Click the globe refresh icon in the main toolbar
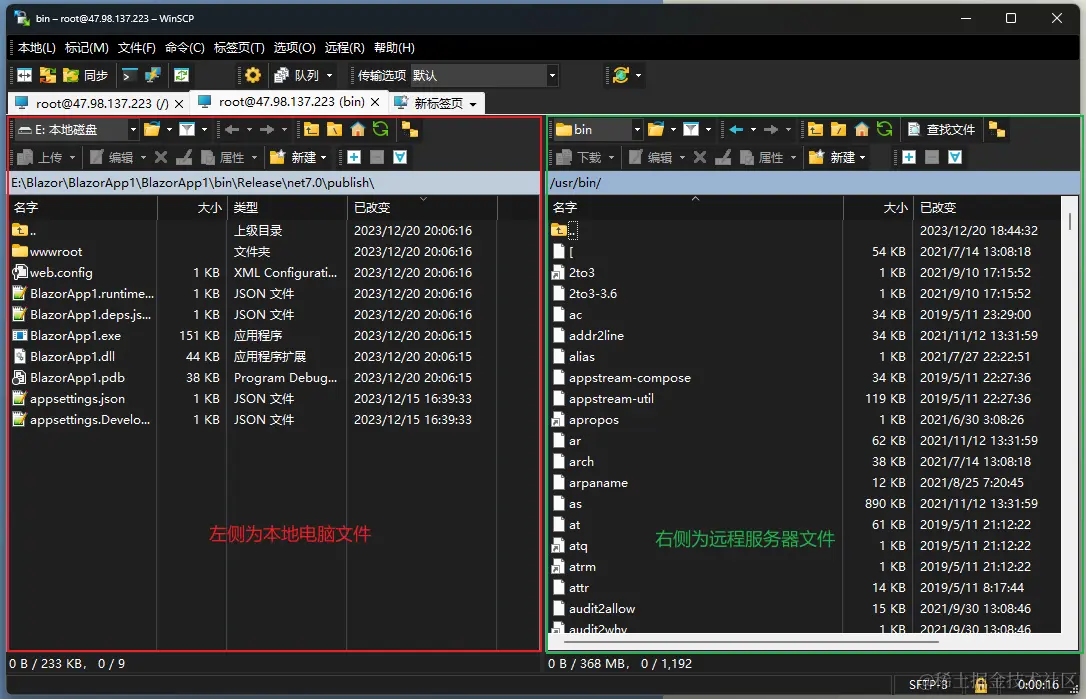 pos(621,76)
